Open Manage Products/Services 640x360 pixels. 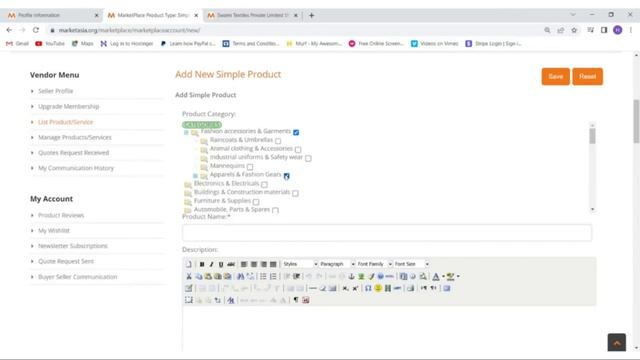coord(75,138)
